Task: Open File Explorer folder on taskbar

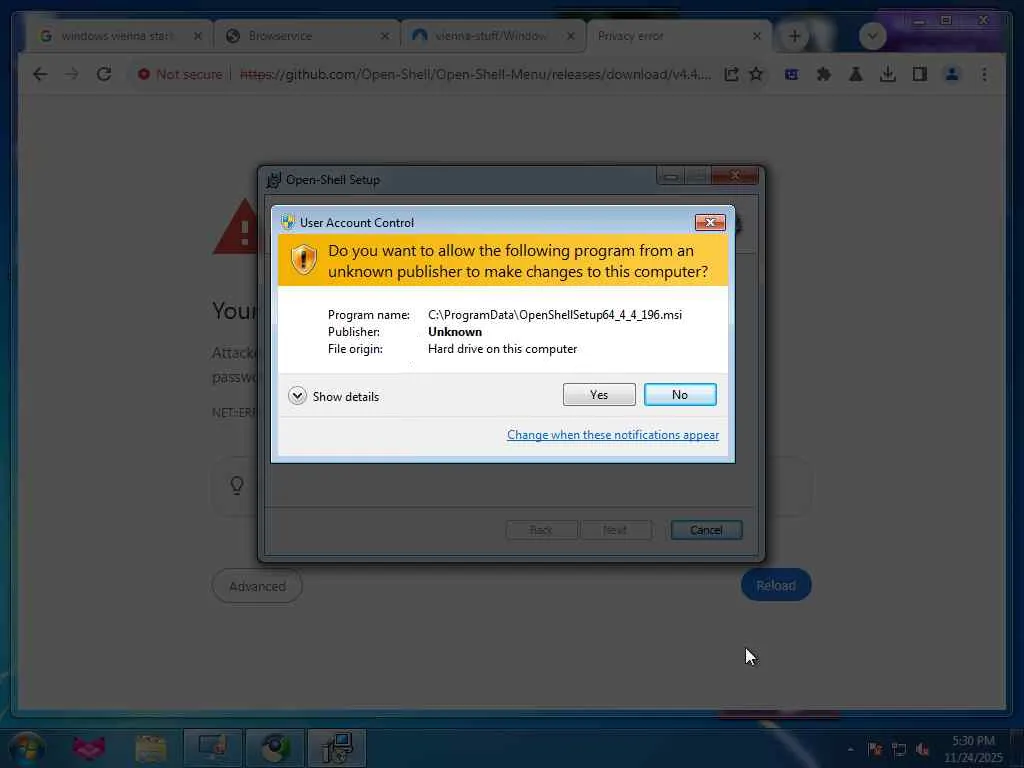Action: click(x=151, y=748)
